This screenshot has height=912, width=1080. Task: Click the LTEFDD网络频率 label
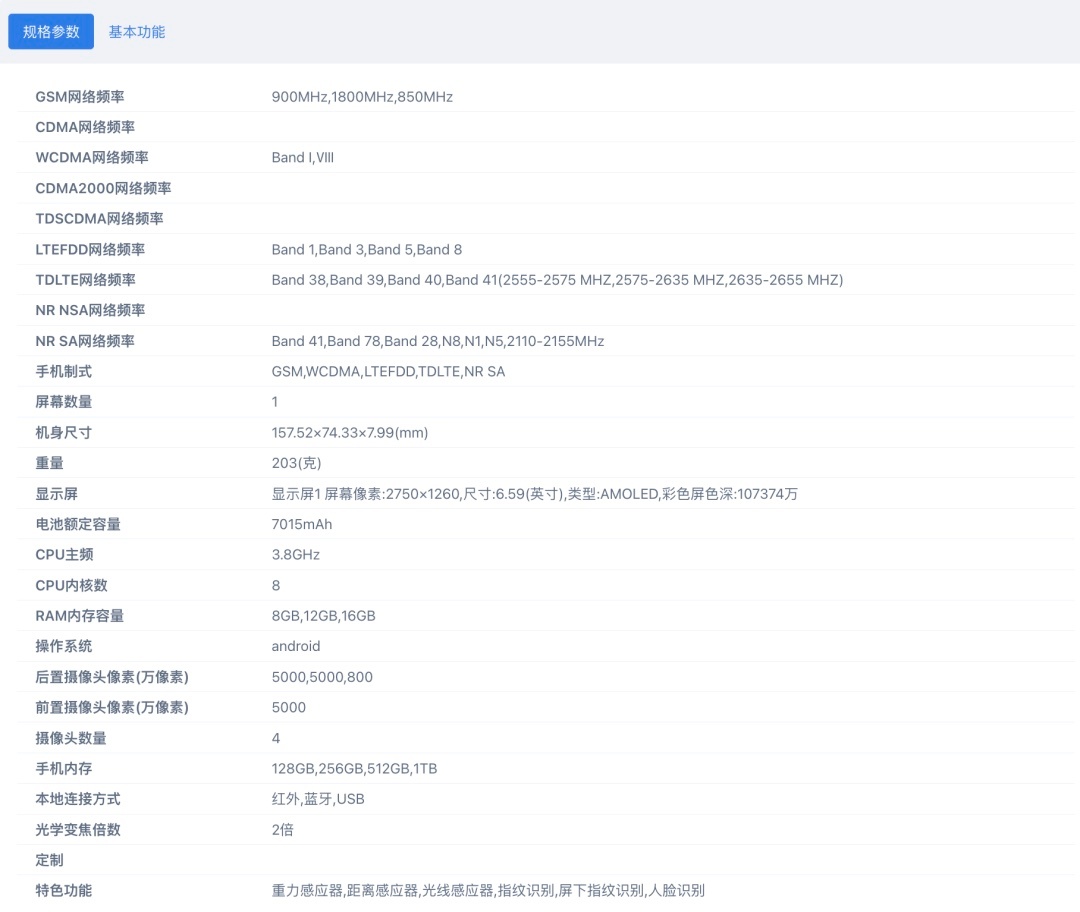tap(90, 249)
